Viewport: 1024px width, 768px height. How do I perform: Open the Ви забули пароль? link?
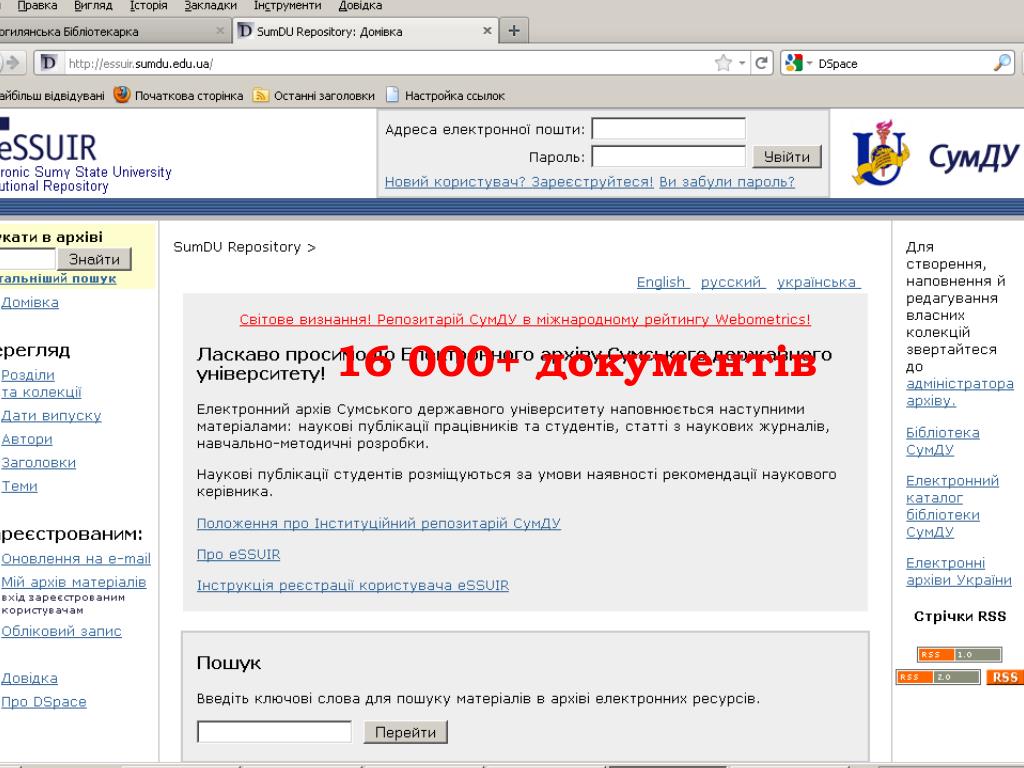(727, 182)
